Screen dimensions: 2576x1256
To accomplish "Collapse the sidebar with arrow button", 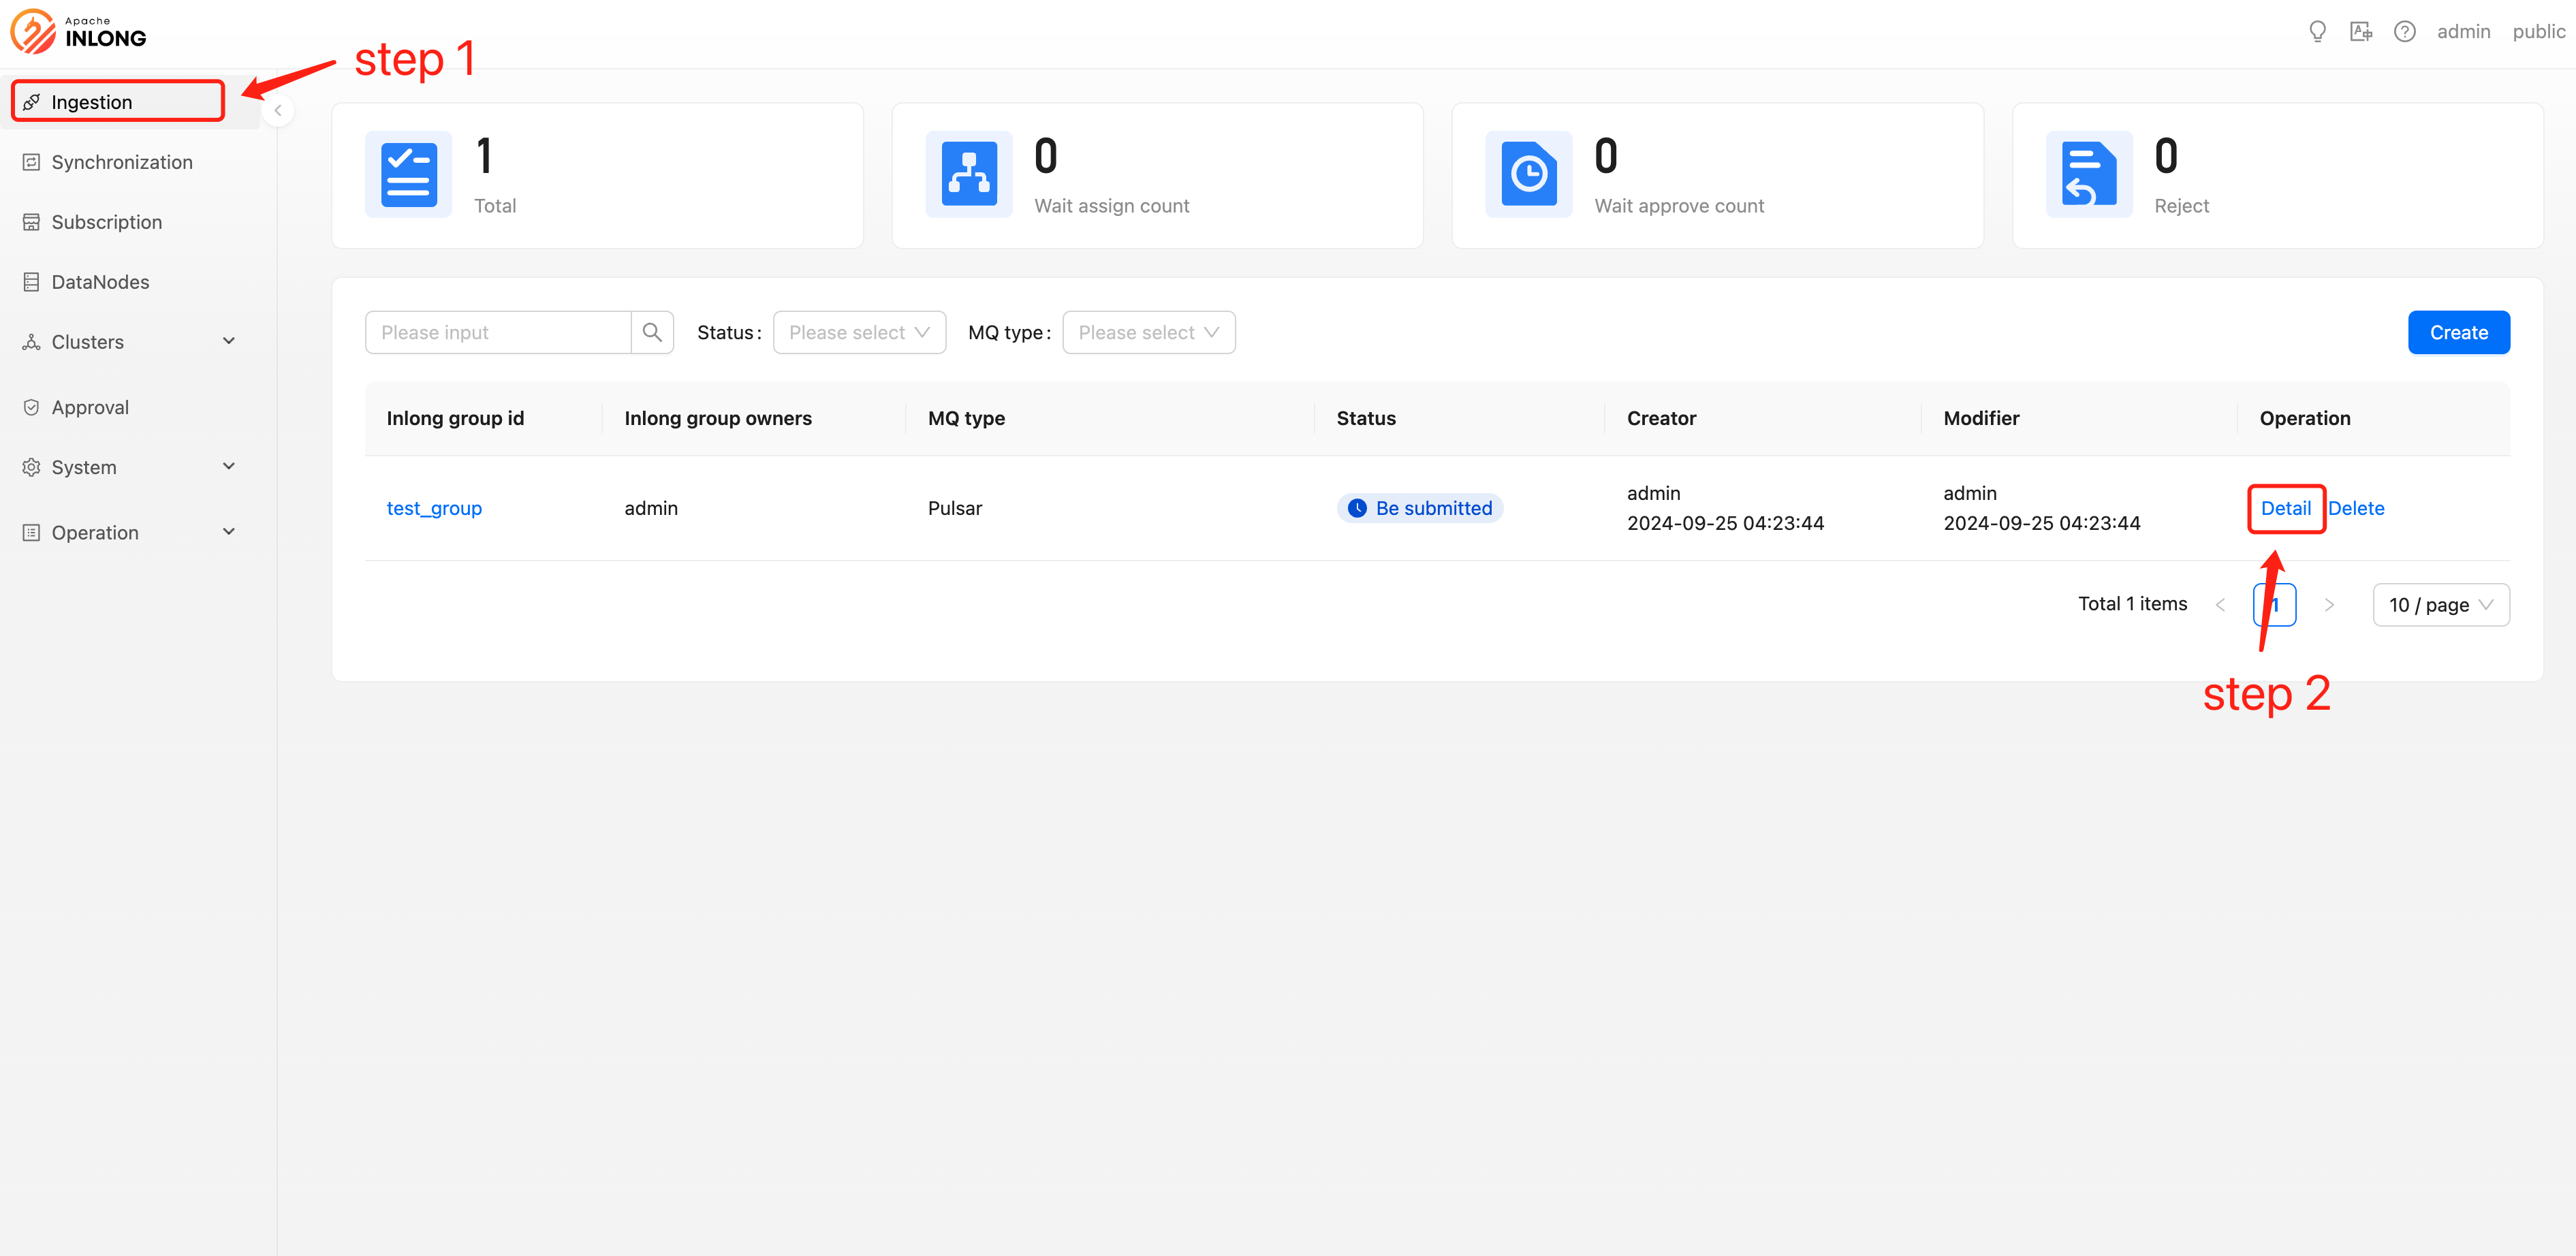I will 278,111.
